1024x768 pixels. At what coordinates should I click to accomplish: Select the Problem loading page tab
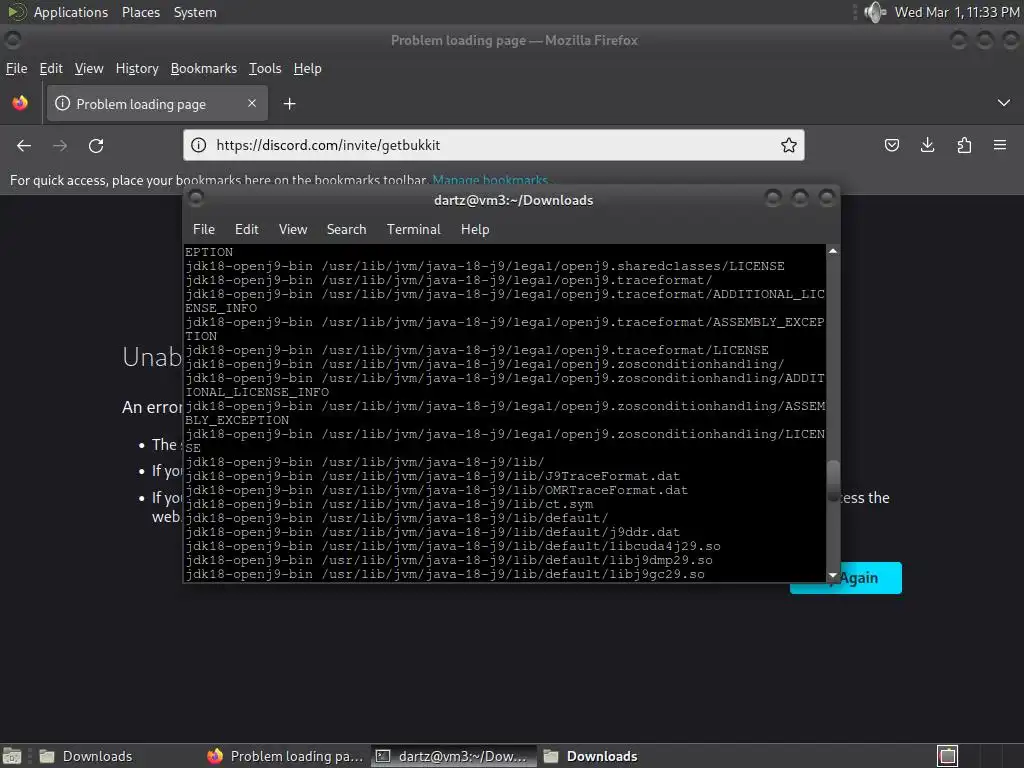click(157, 103)
